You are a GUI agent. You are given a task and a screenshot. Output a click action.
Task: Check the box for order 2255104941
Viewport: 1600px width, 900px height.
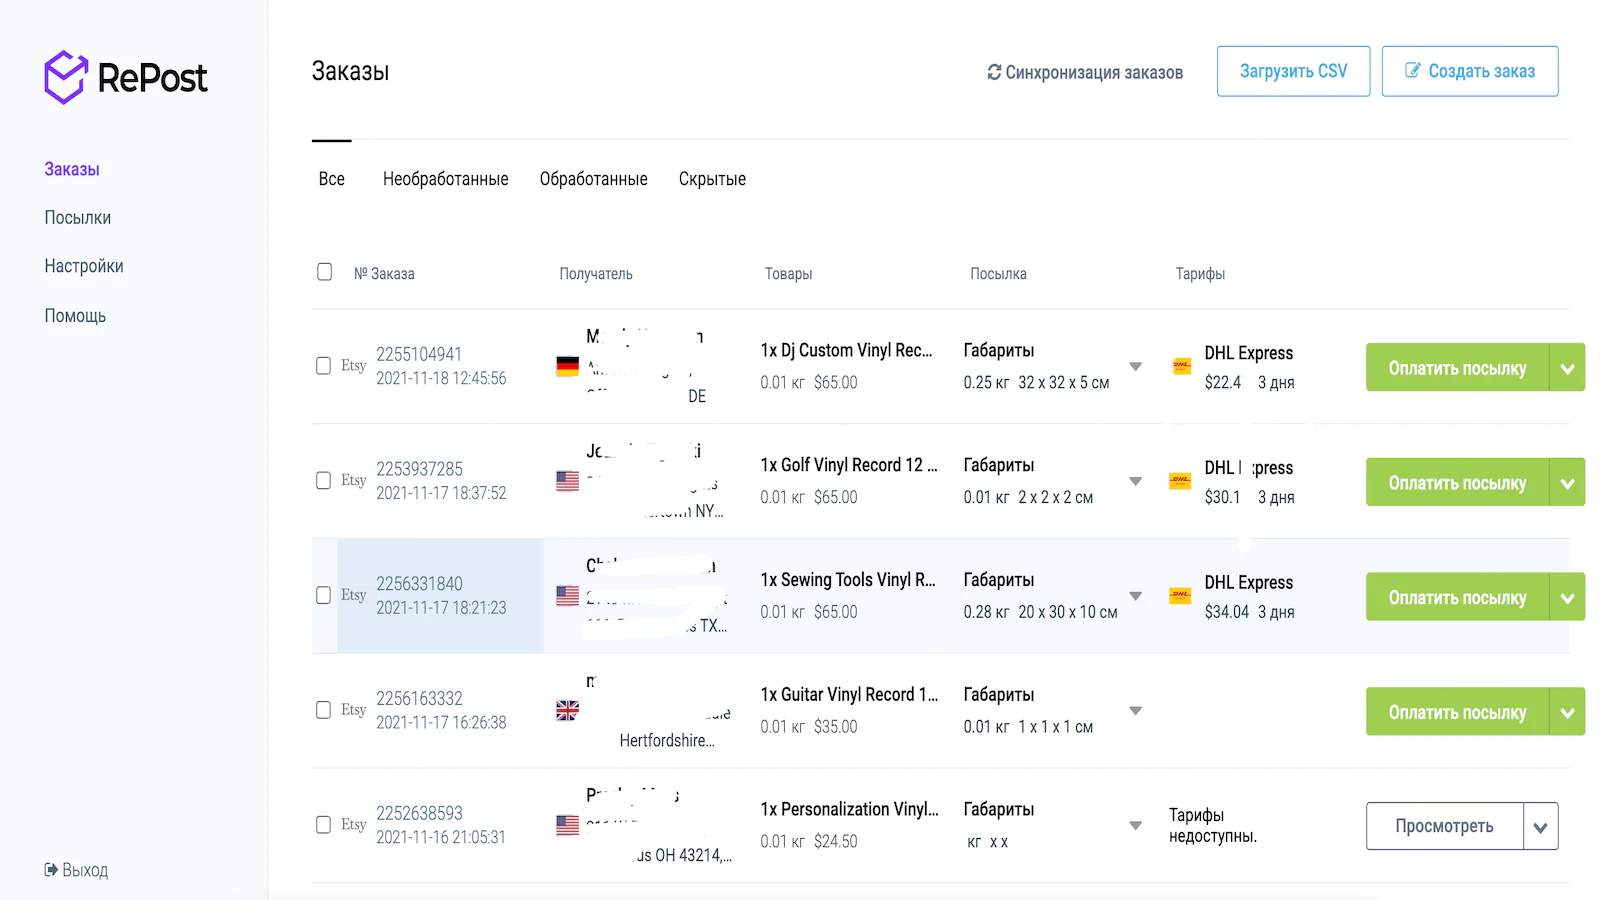pyautogui.click(x=324, y=366)
